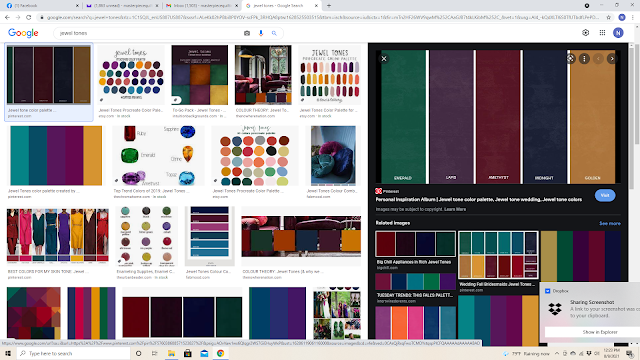The image size is (640, 360).
Task: Click the jewel tones search box
Action: tap(149, 33)
